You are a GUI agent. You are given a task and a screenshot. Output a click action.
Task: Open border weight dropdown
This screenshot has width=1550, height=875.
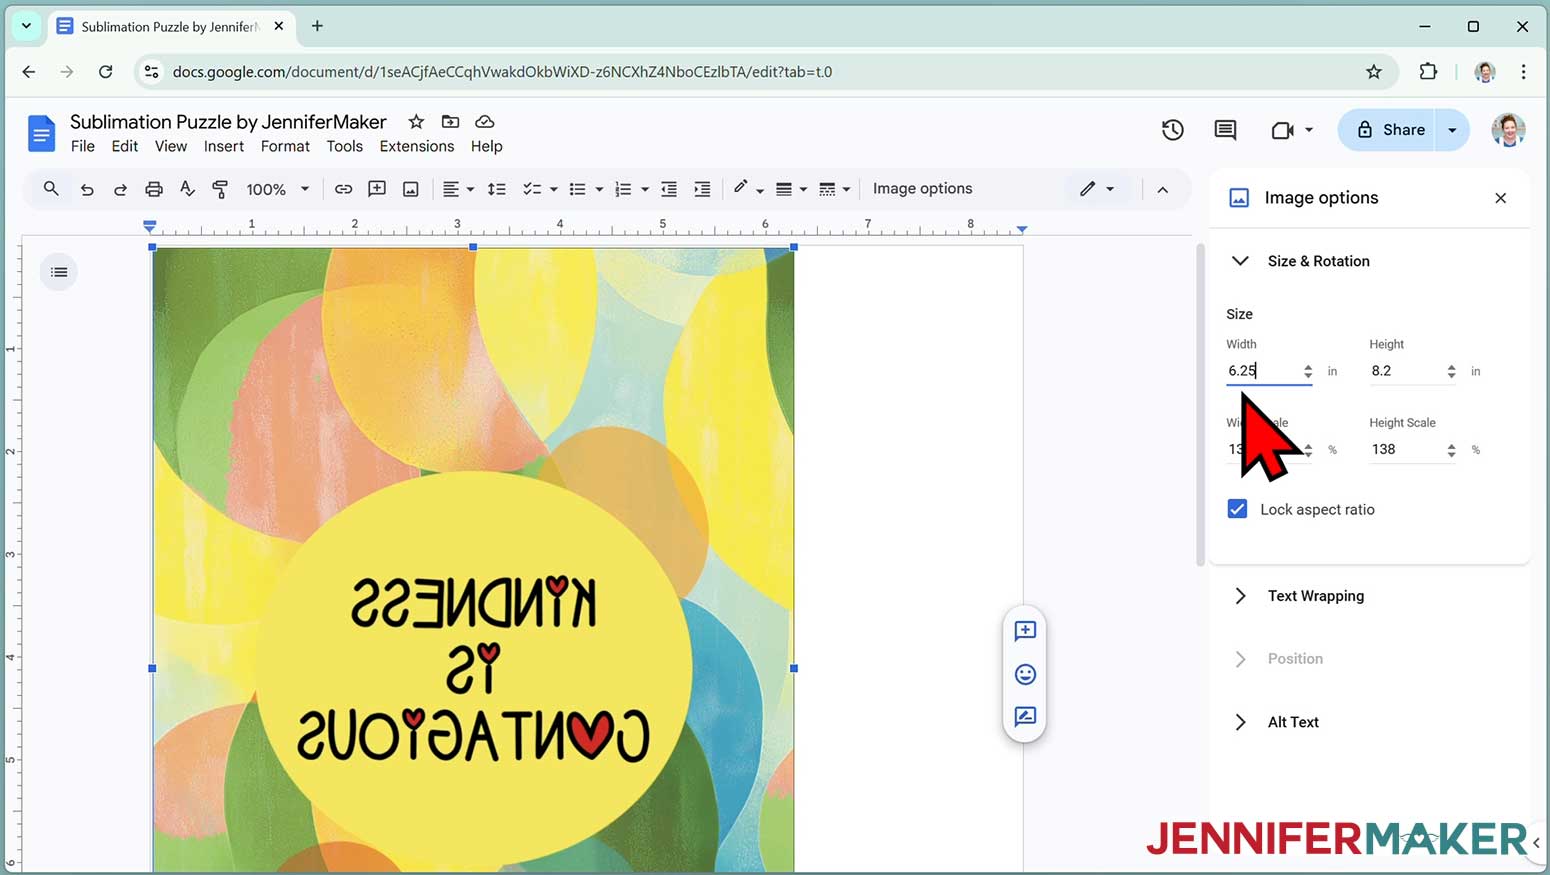(791, 189)
